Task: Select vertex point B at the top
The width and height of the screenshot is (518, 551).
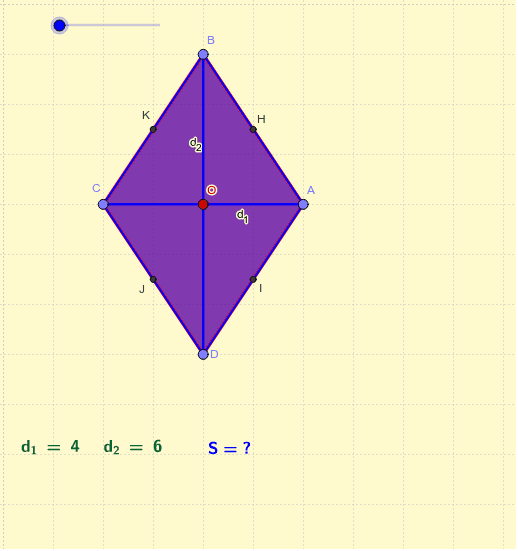Action: pyautogui.click(x=204, y=54)
